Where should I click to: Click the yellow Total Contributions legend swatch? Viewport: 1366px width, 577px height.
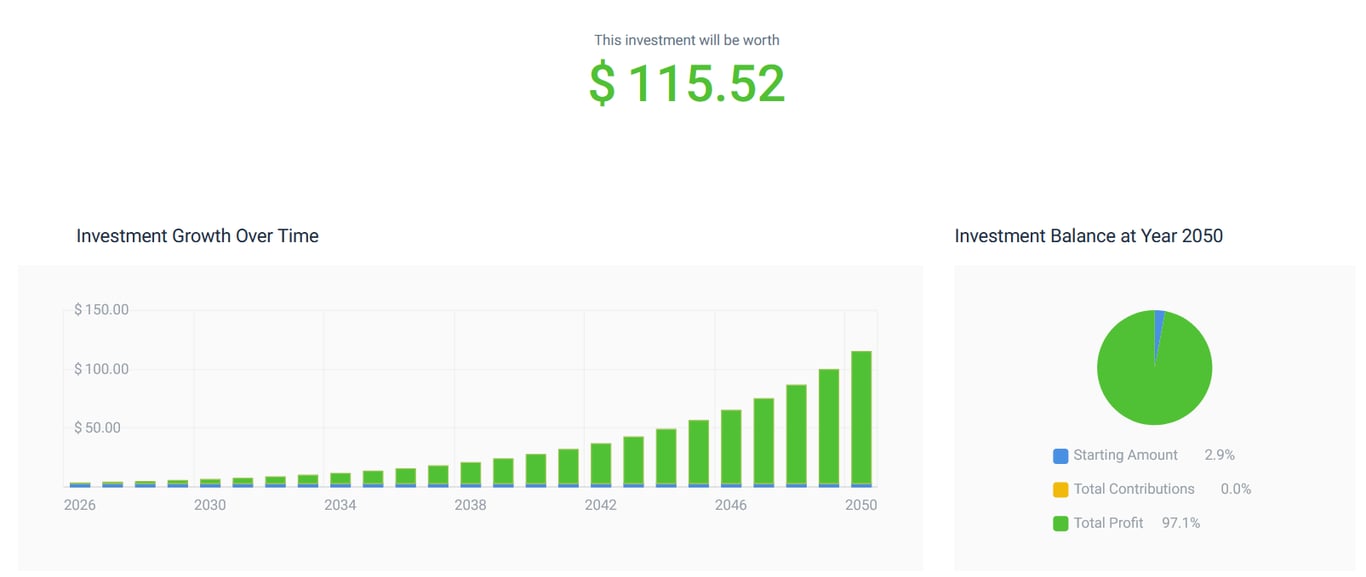1060,490
